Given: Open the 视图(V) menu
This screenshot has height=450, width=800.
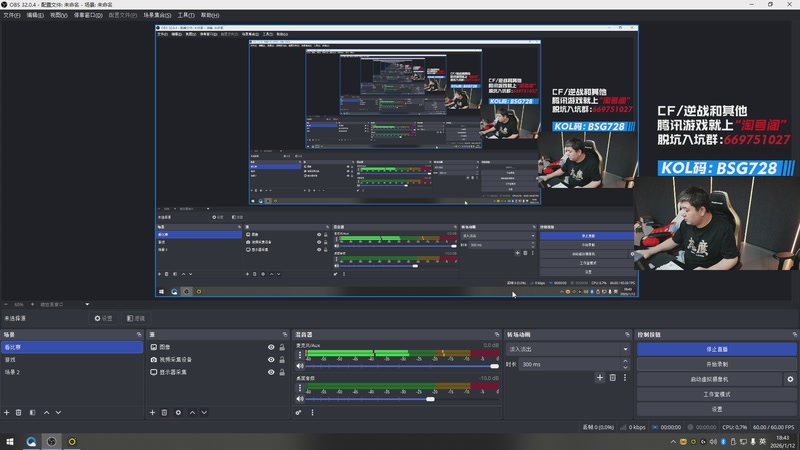Looking at the screenshot, I should [59, 15].
